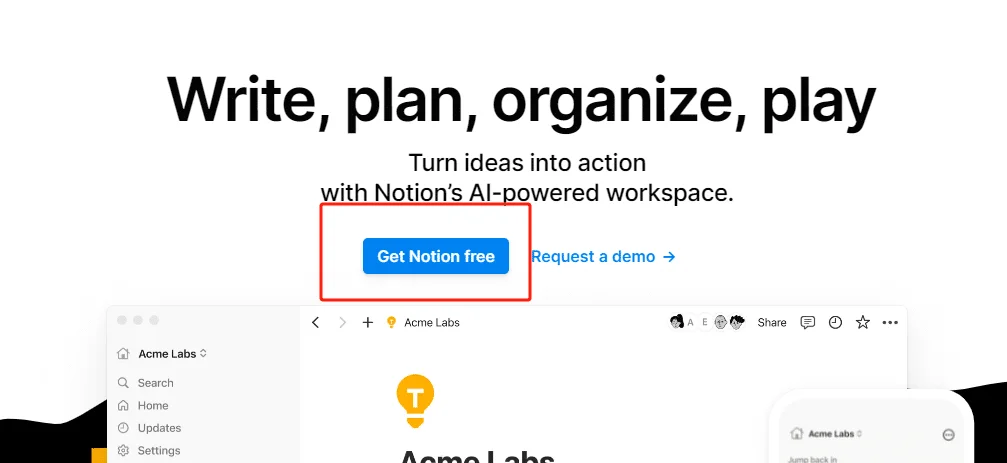Image resolution: width=1007 pixels, height=463 pixels.
Task: Go back with the left arrow
Action: [x=316, y=322]
